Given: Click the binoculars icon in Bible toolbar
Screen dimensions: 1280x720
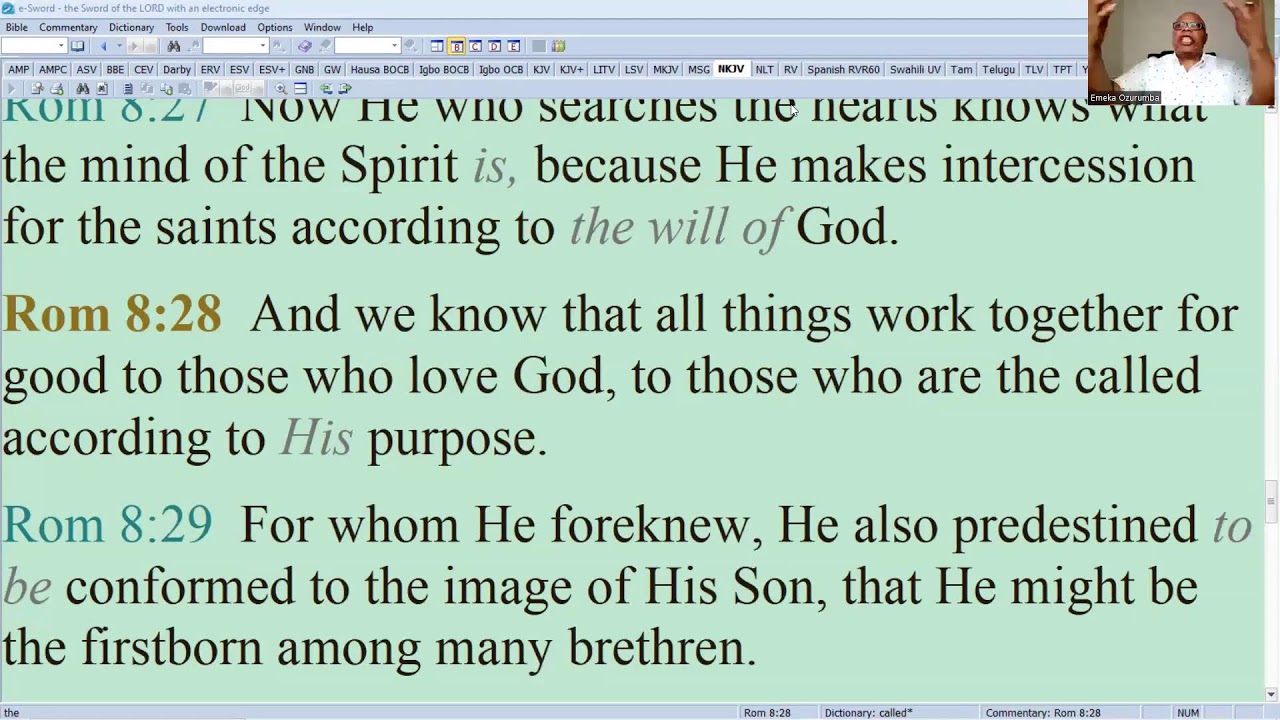Looking at the screenshot, I should pos(82,89).
